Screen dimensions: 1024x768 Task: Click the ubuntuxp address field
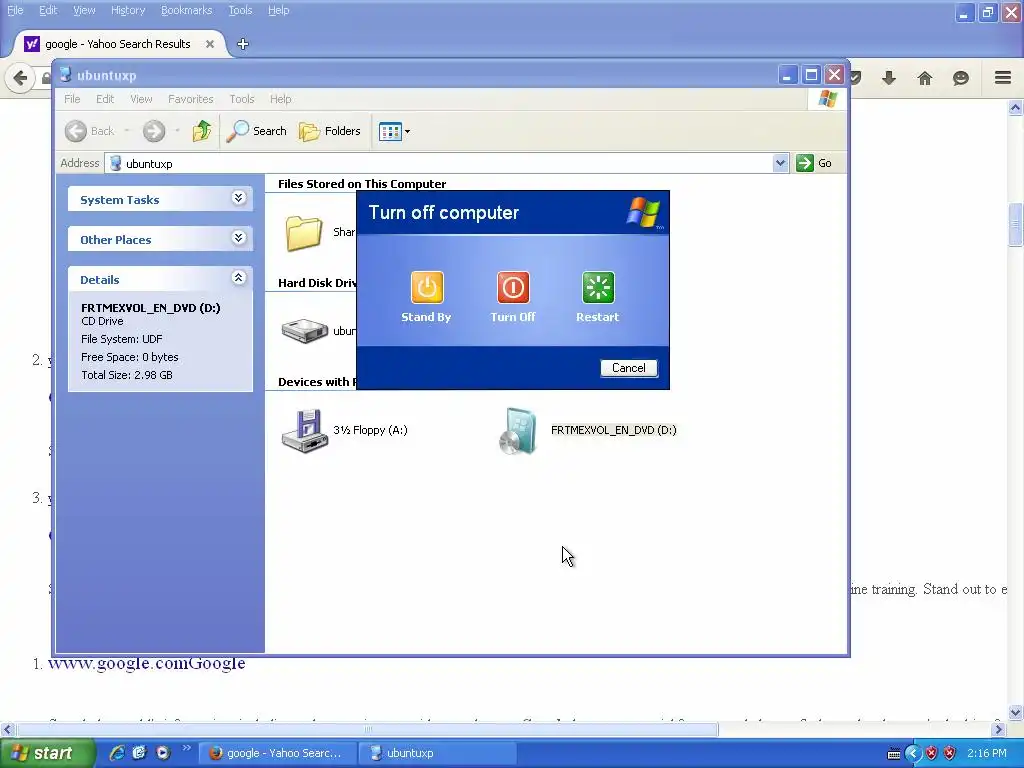[439, 163]
